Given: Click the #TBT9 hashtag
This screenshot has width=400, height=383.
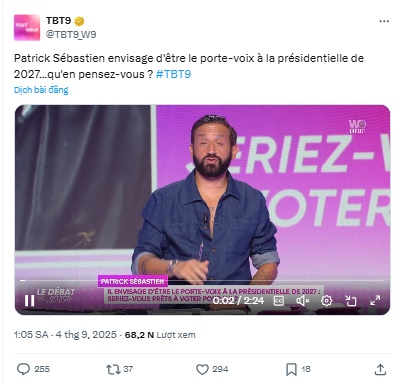Looking at the screenshot, I should pos(173,74).
